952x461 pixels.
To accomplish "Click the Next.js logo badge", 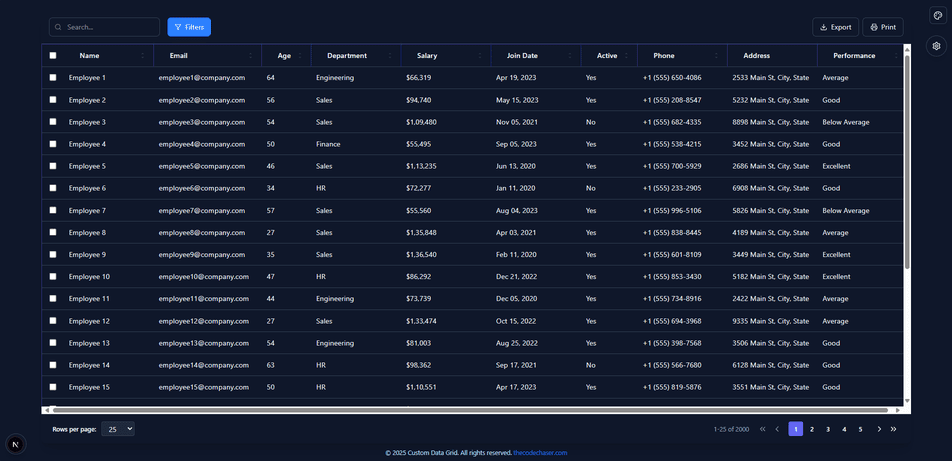I will click(x=16, y=444).
